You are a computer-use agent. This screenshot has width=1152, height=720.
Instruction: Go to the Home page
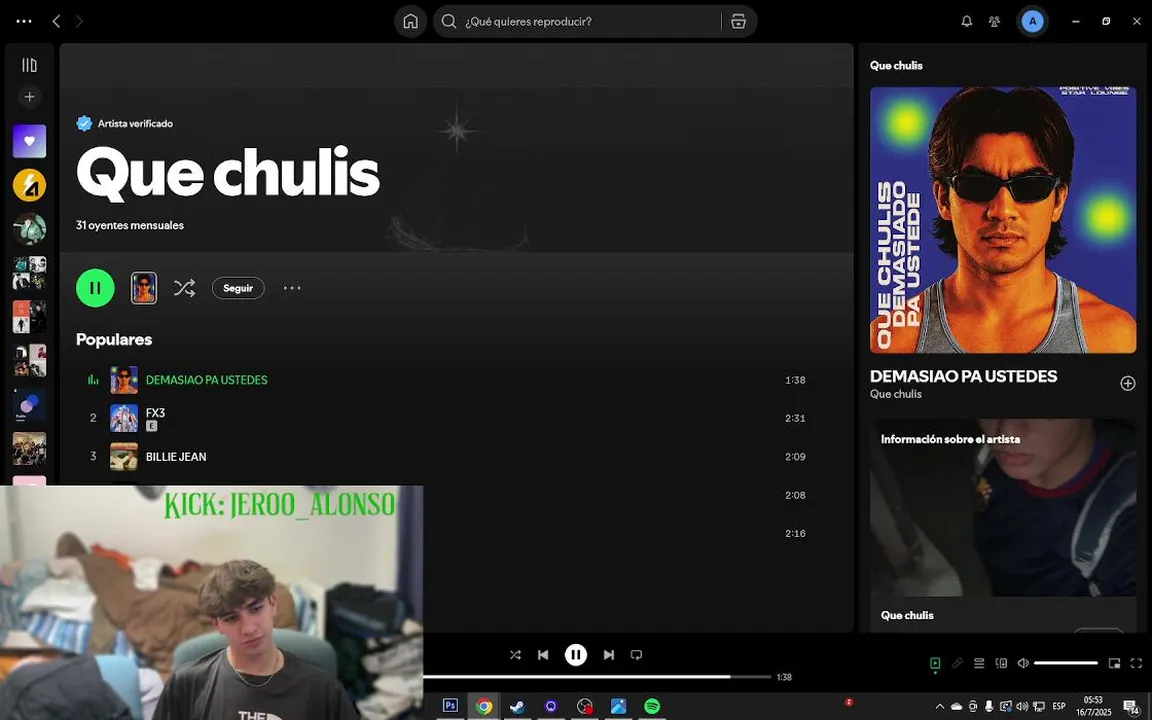[411, 21]
